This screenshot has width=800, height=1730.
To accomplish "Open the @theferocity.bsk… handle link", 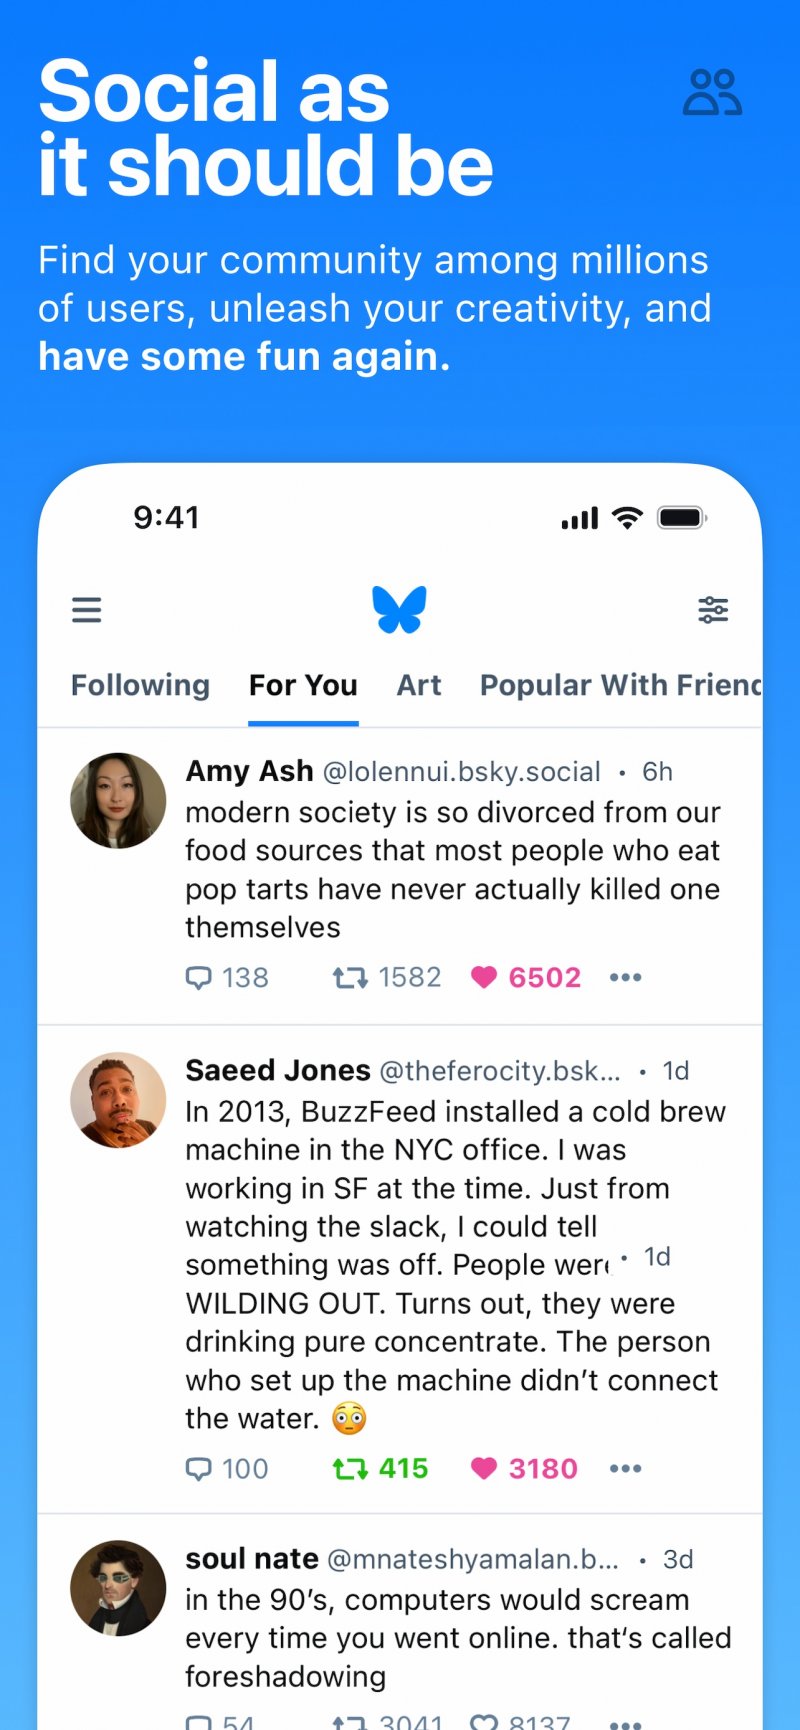I will point(500,1071).
